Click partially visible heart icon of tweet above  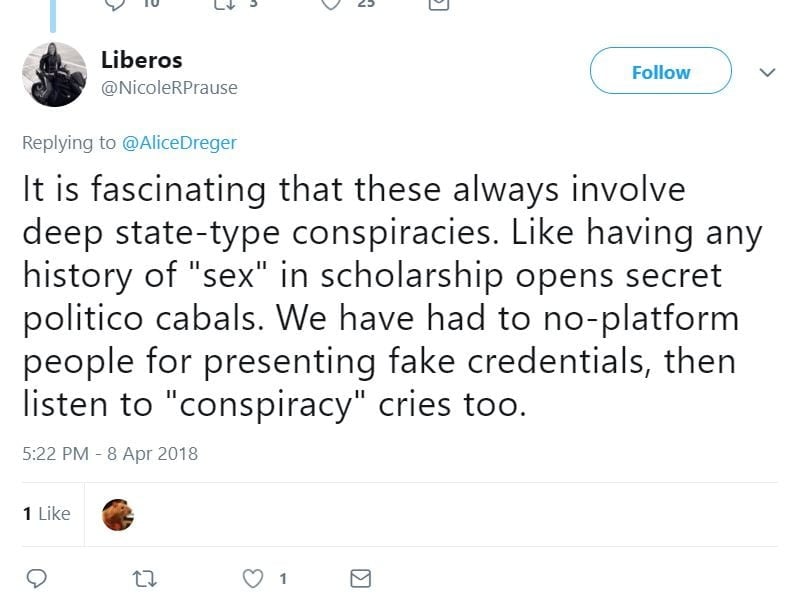point(330,4)
